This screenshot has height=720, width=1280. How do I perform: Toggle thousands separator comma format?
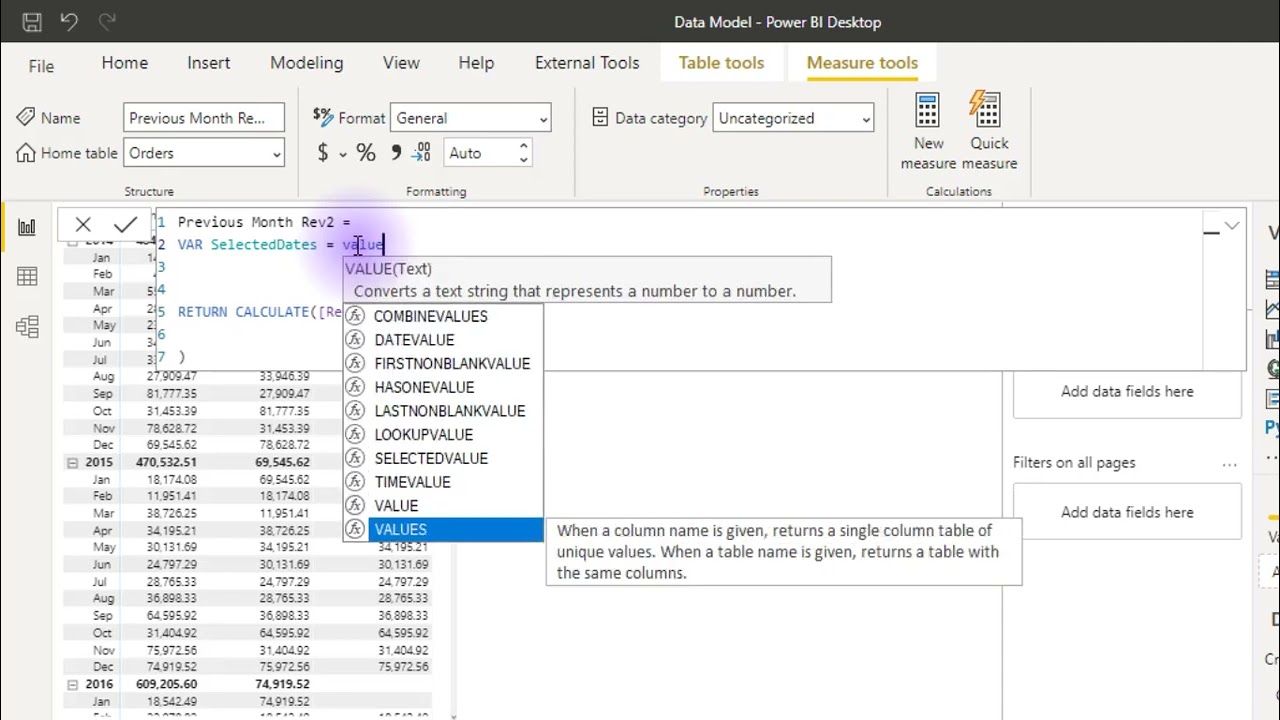(396, 153)
